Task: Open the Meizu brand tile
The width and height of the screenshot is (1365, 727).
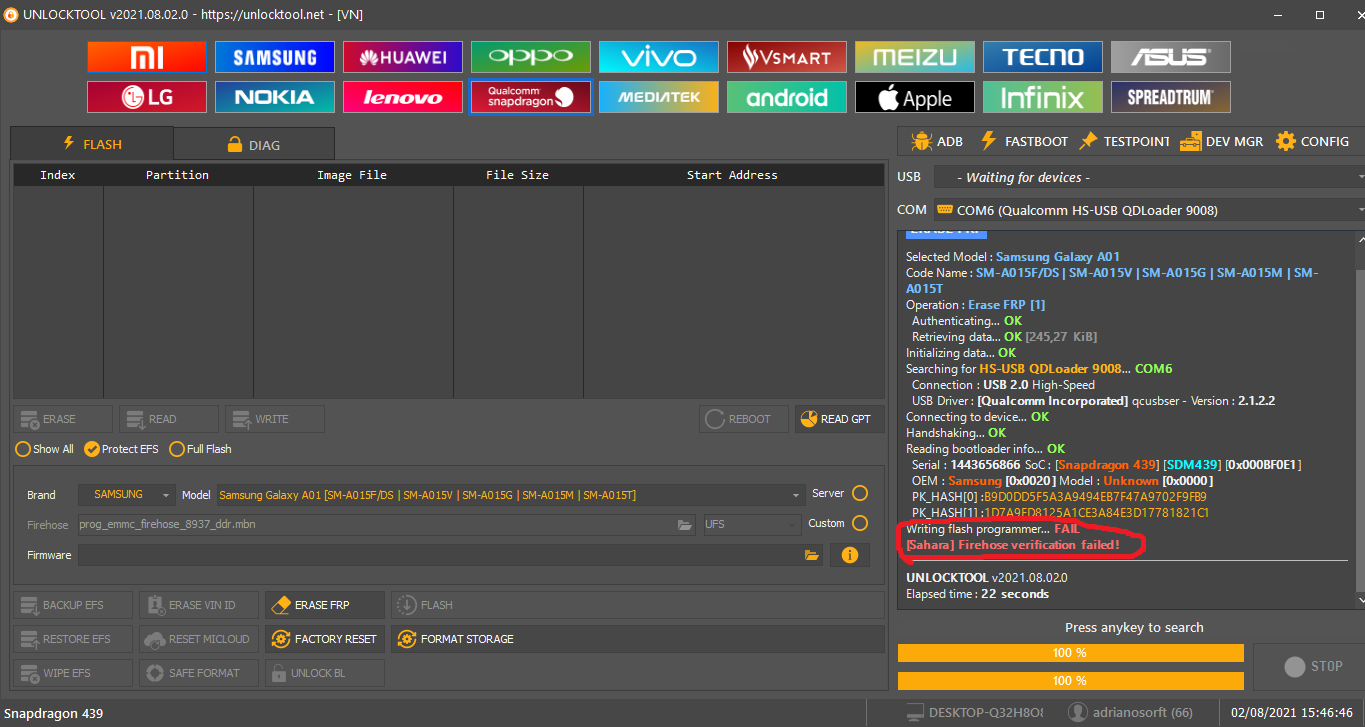Action: pyautogui.click(x=915, y=57)
